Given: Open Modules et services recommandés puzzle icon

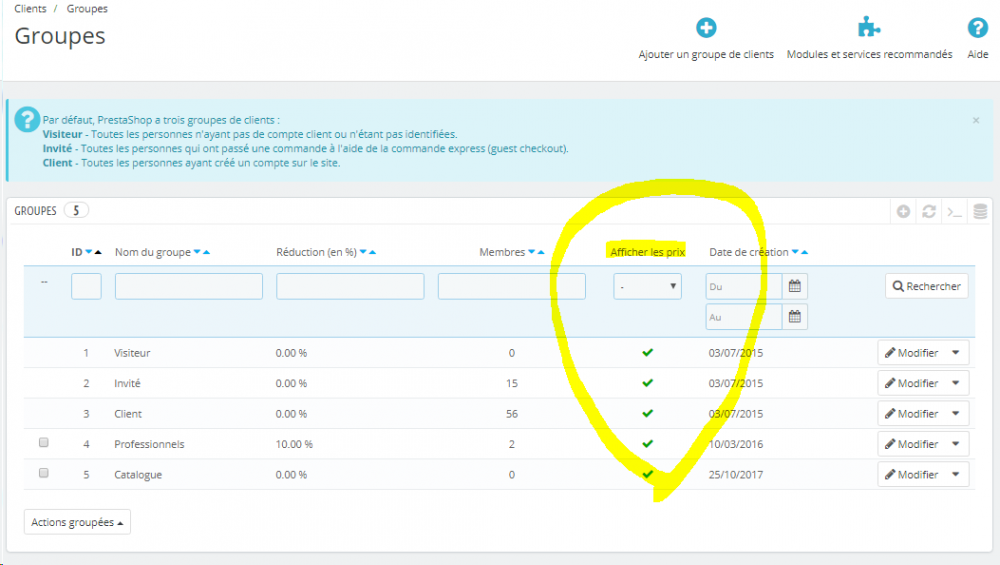Looking at the screenshot, I should tap(869, 28).
